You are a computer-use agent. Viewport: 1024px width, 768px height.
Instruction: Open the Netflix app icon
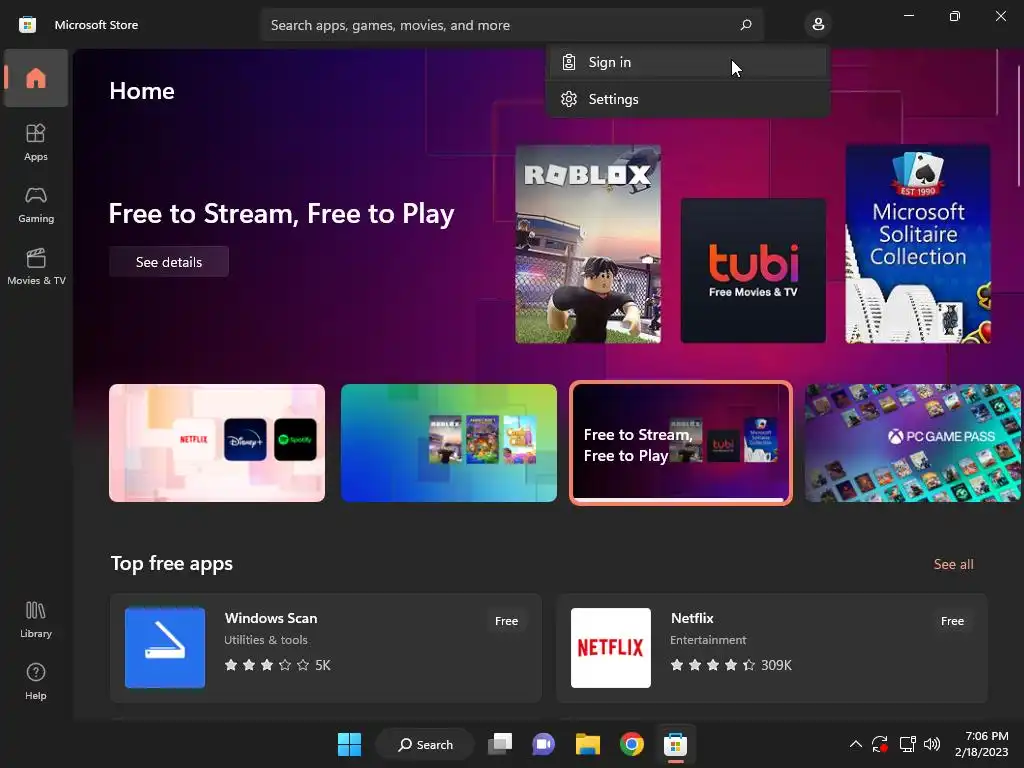611,648
